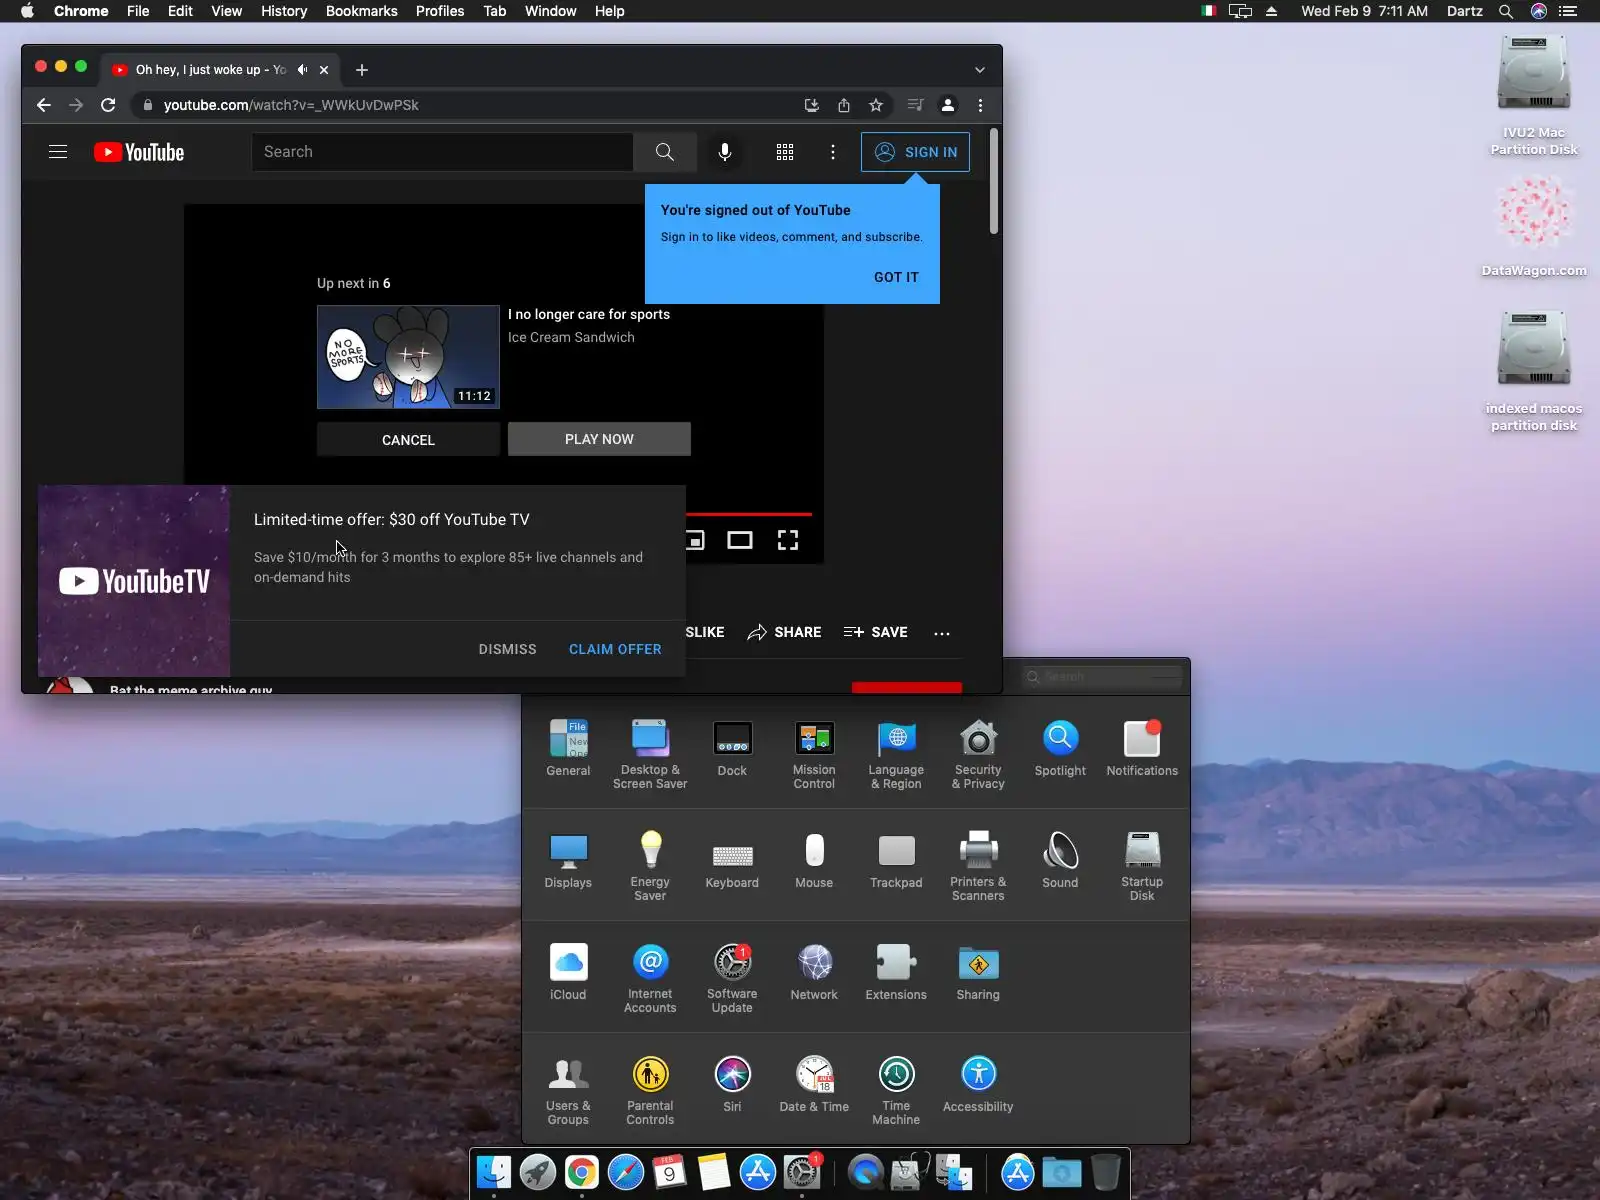The height and width of the screenshot is (1200, 1600).
Task: Open Network preferences
Action: 814,971
